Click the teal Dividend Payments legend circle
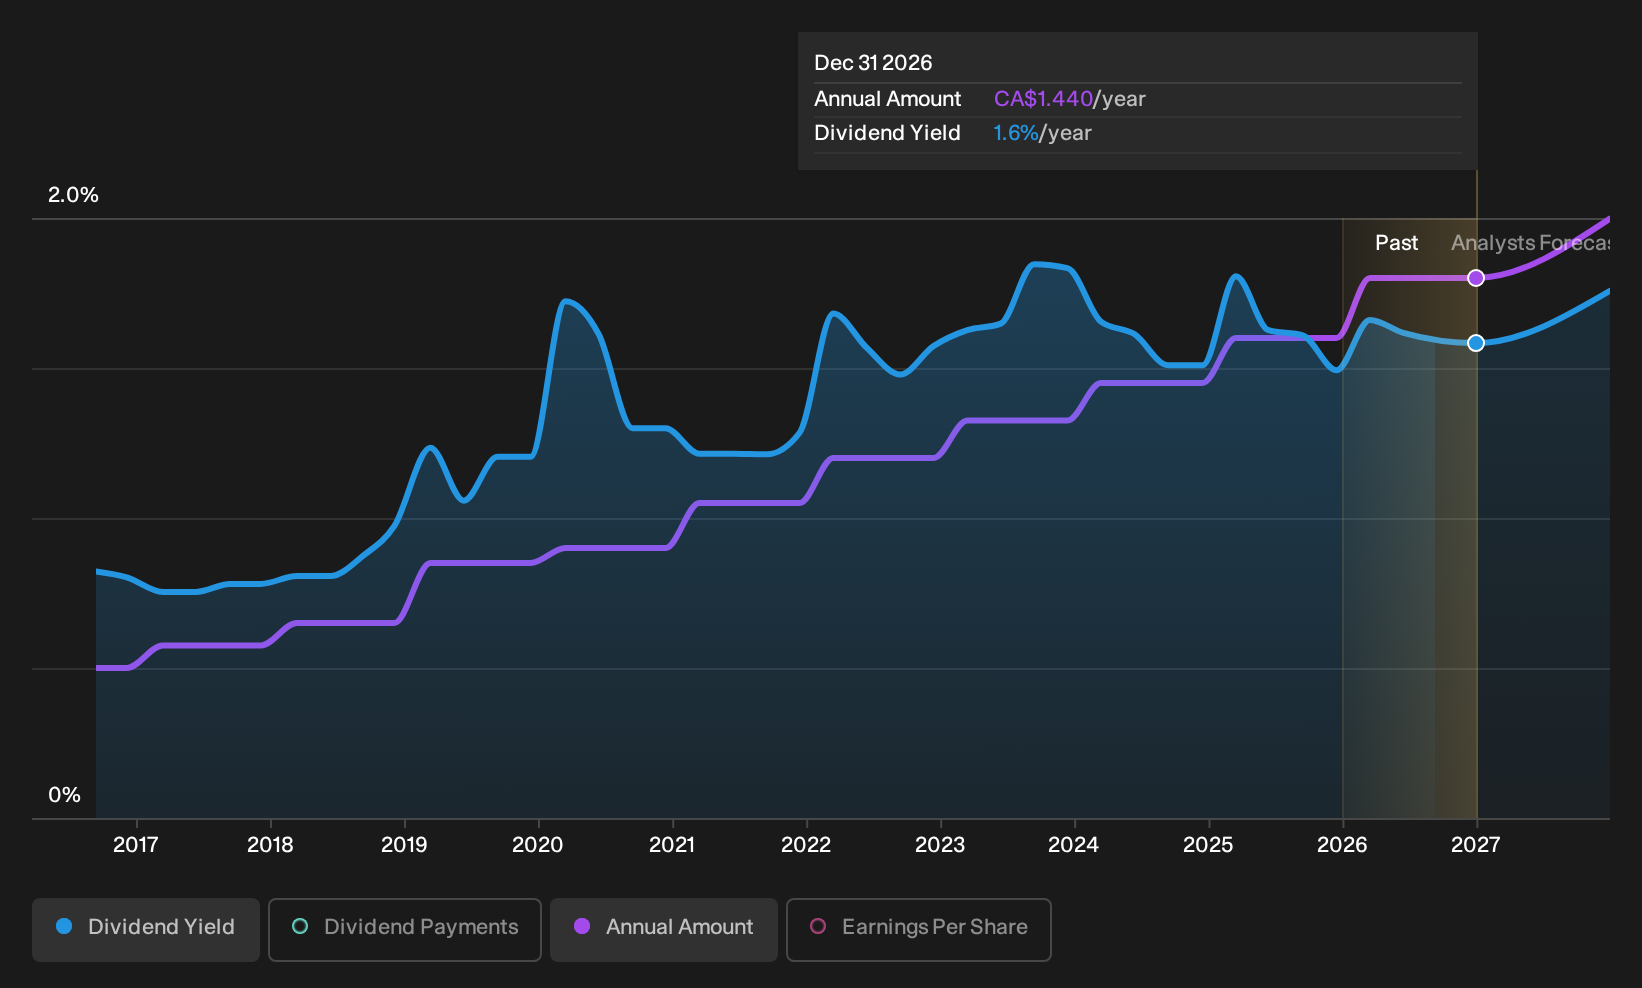The height and width of the screenshot is (988, 1642). coord(300,926)
